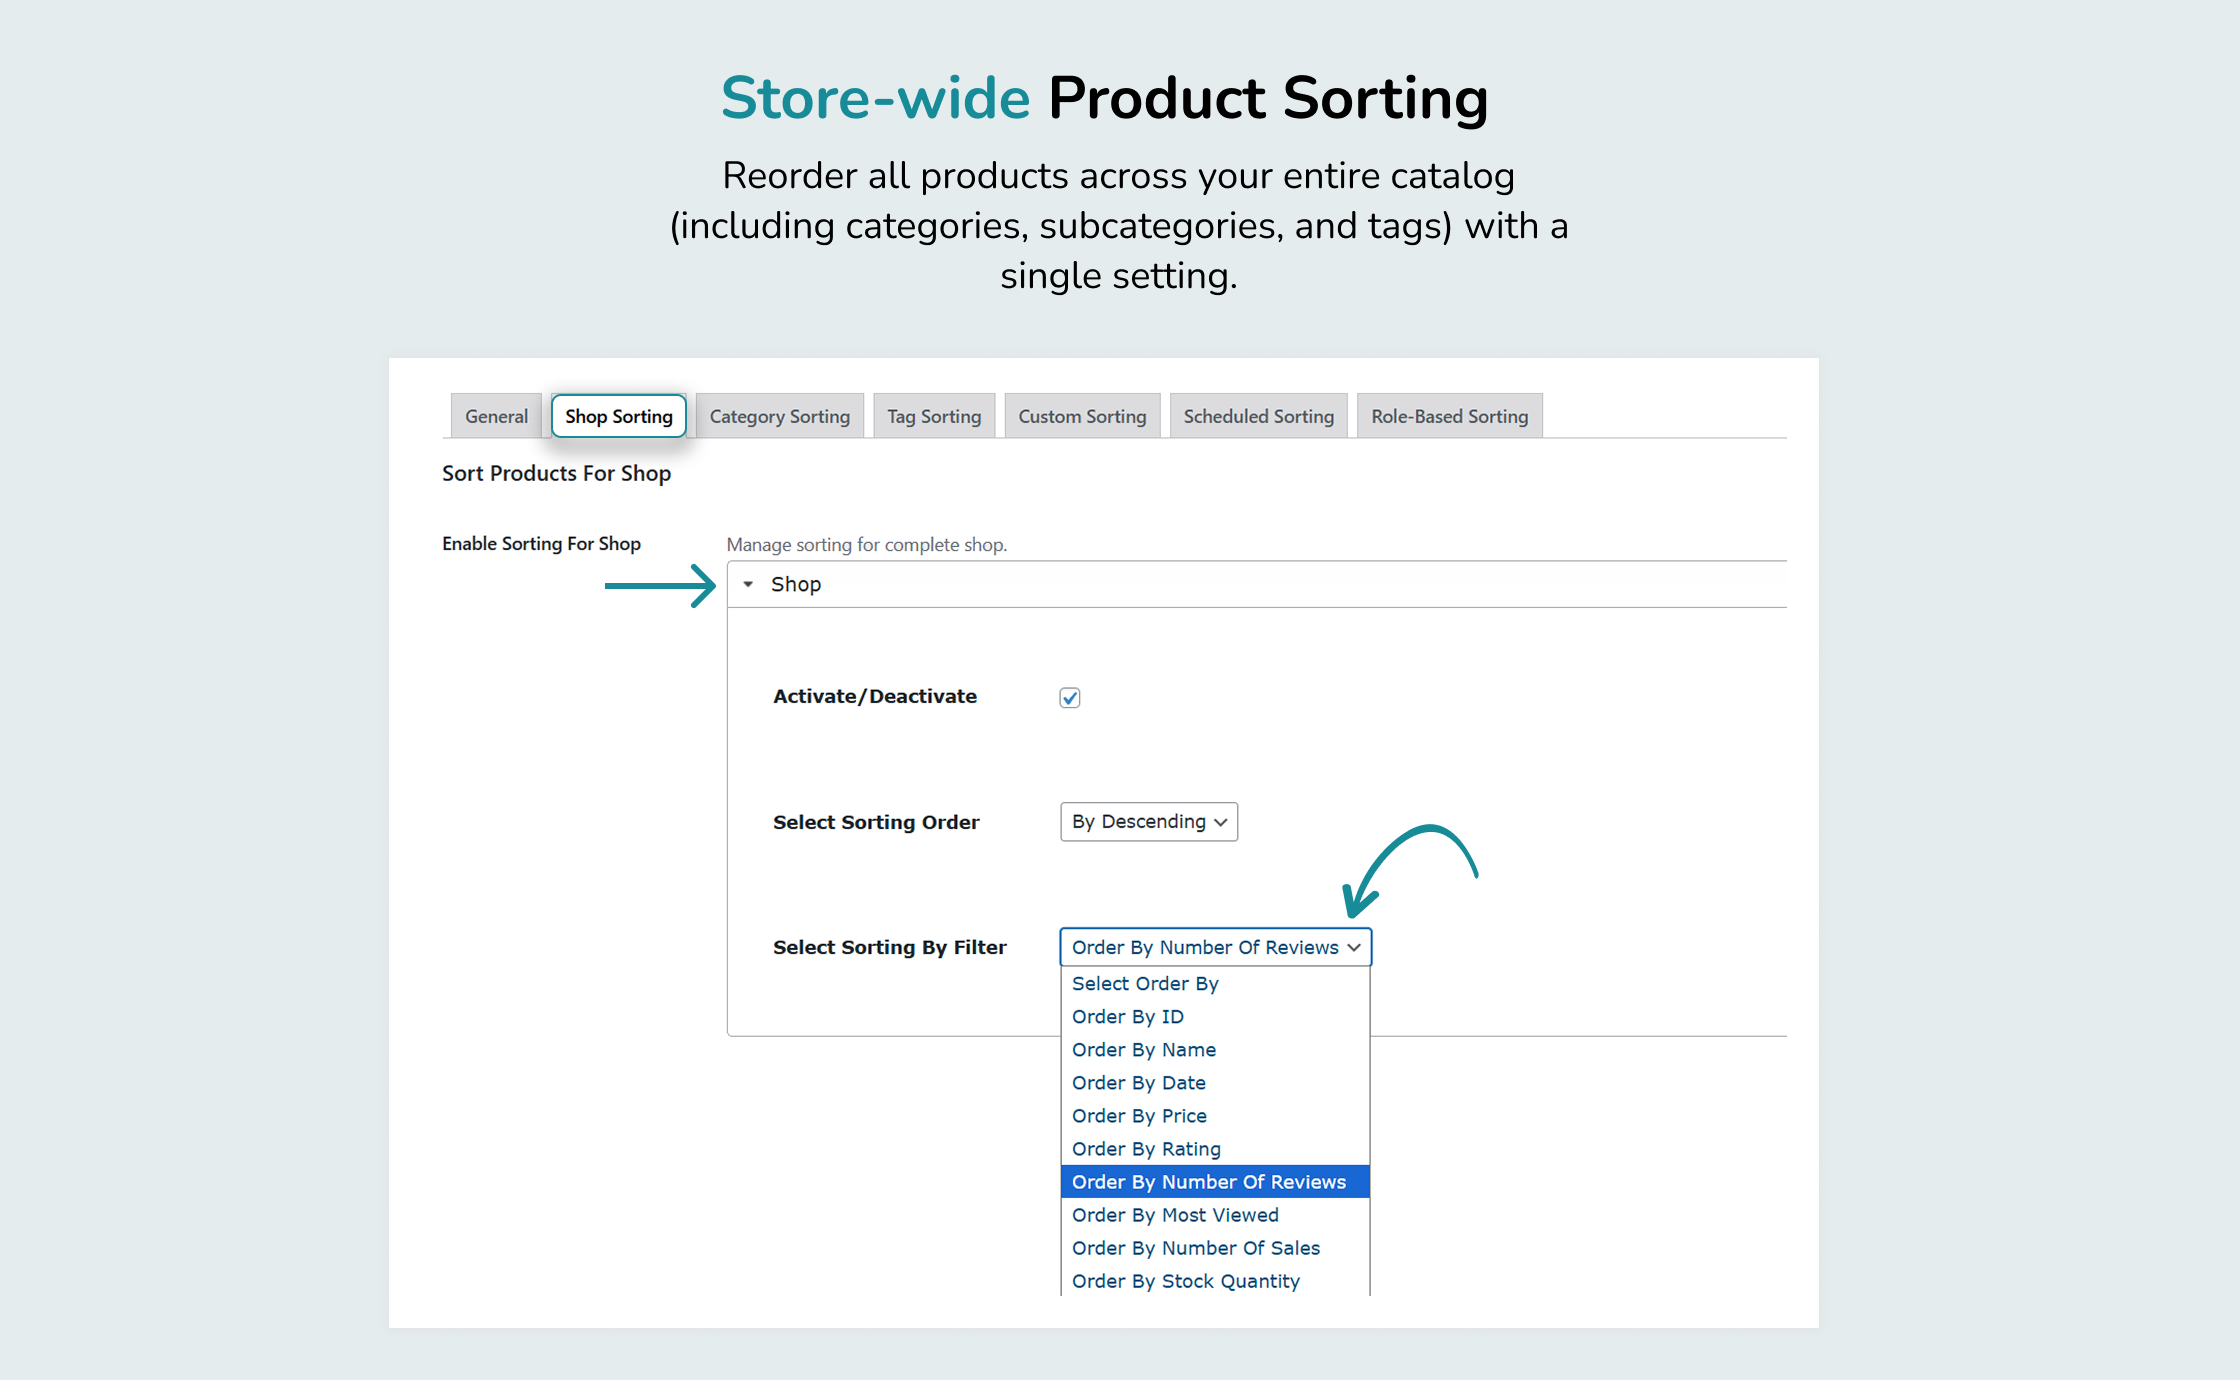This screenshot has height=1380, width=2240.
Task: Click the Enable Sorting For Shop label
Action: [542, 544]
